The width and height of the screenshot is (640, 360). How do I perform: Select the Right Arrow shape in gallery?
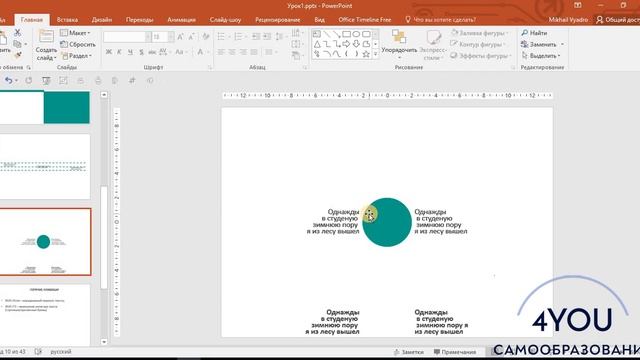(x=347, y=44)
